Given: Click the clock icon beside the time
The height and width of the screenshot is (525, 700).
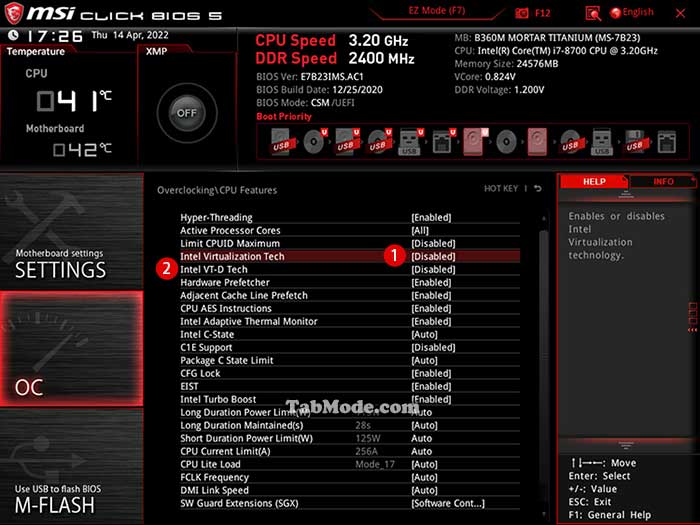Looking at the screenshot, I should tap(13, 35).
